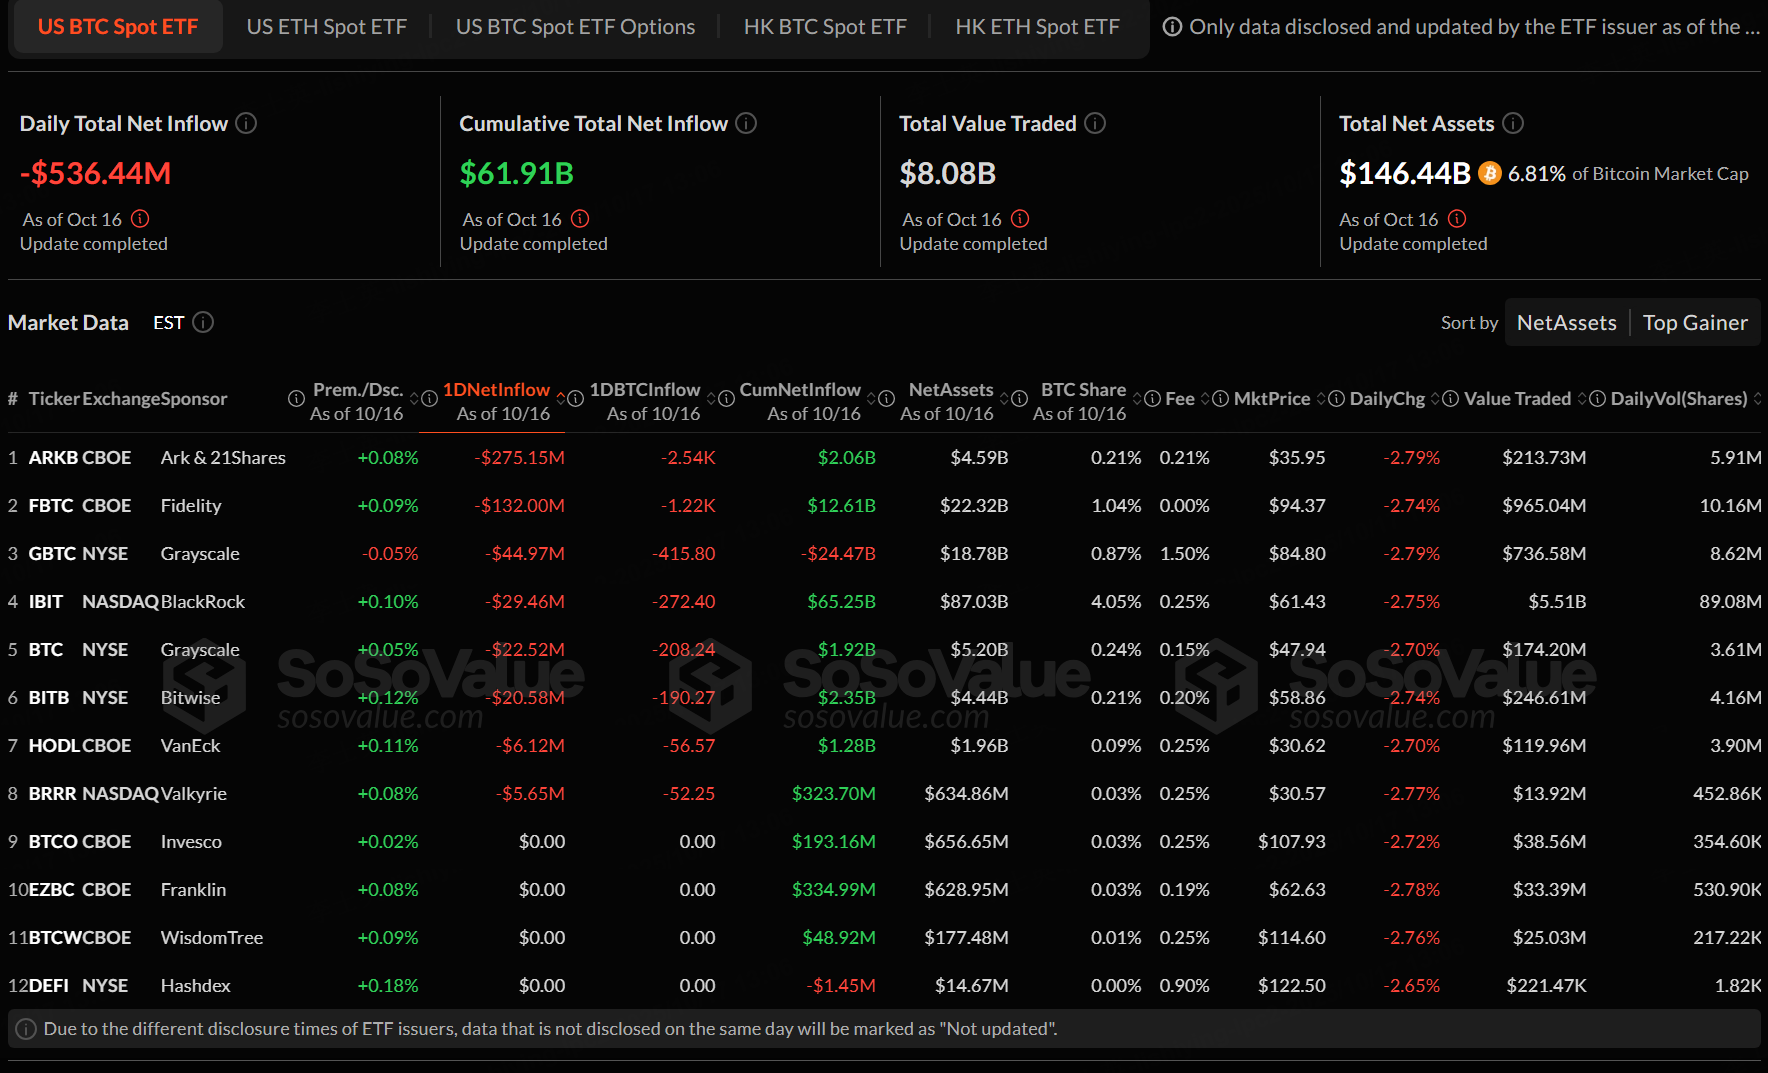Switch to HK BTC Spot ETF tab
This screenshot has width=1768, height=1073.
tap(825, 27)
